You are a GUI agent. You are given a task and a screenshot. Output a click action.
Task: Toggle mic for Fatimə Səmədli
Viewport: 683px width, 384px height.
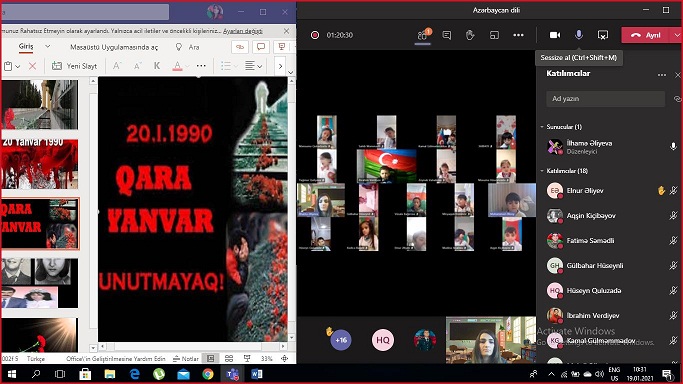[x=673, y=240]
